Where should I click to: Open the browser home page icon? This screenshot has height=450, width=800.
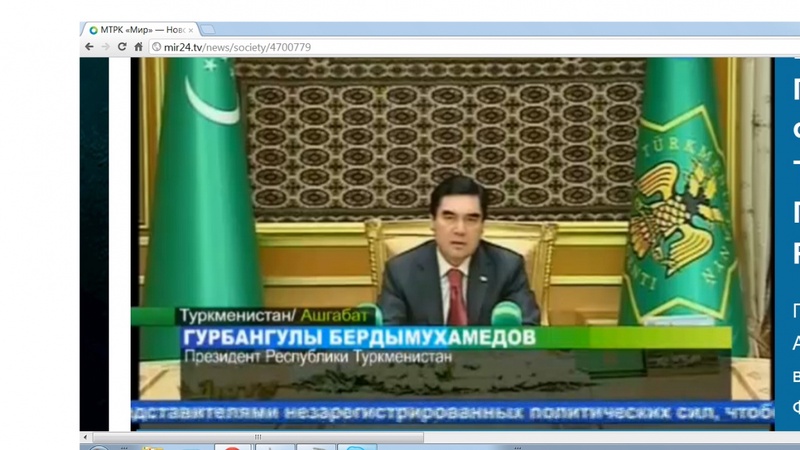(x=138, y=47)
